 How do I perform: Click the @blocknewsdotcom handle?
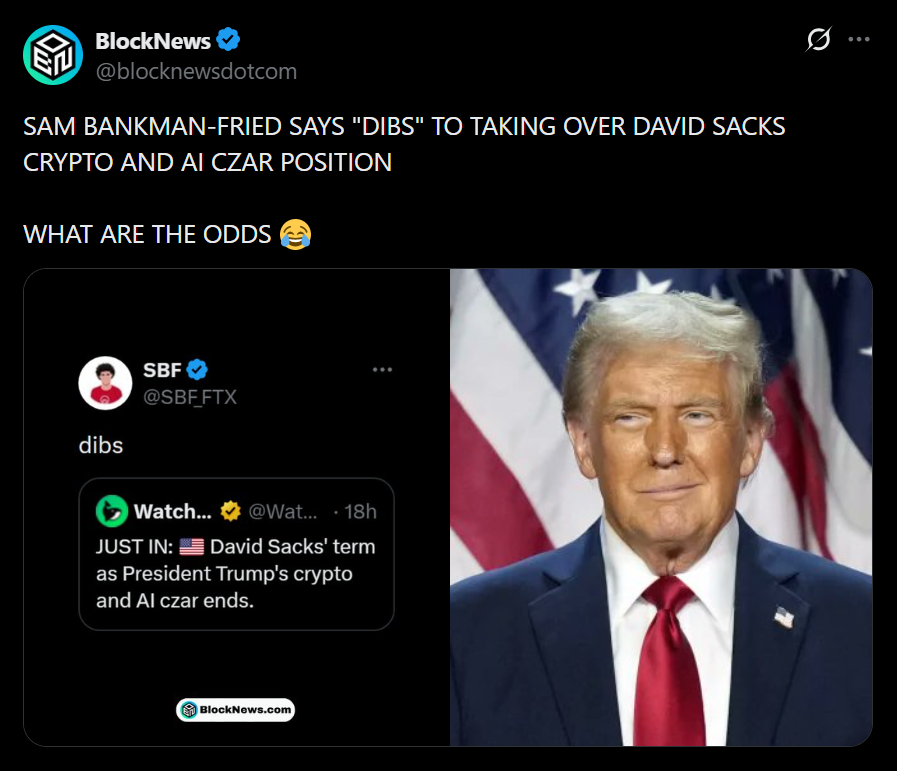[x=195, y=71]
